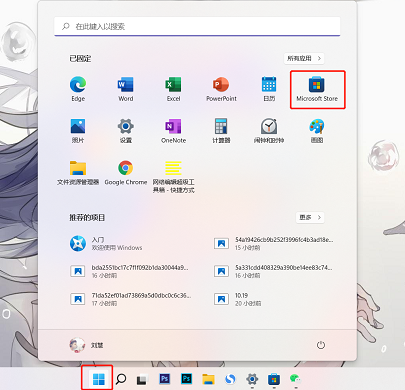The width and height of the screenshot is (405, 390).
Task: Click the Start menu search box
Action: click(197, 26)
